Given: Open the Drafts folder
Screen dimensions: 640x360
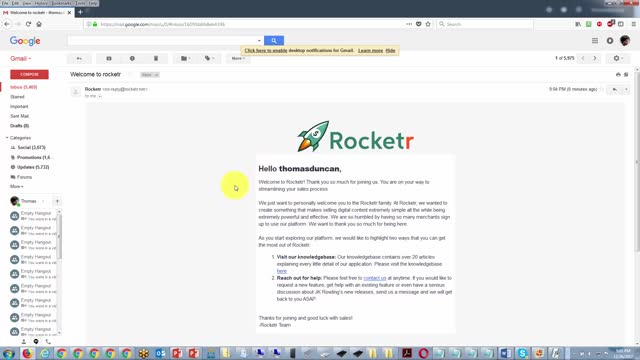Looking at the screenshot, I should 19,126.
